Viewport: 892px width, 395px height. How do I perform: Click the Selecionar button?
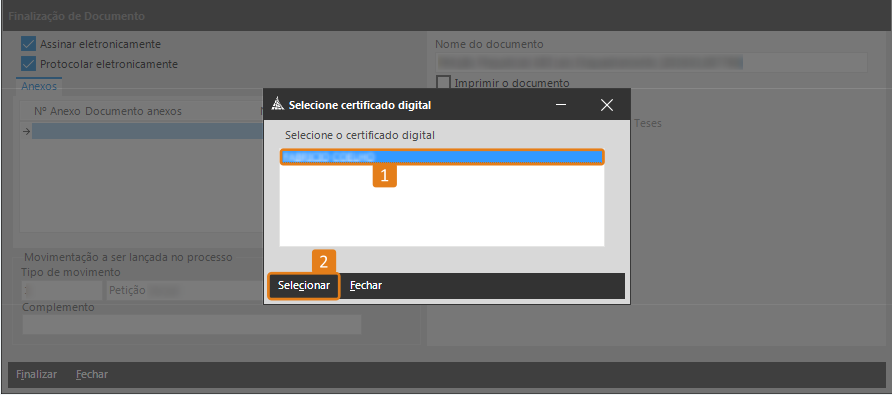(304, 286)
